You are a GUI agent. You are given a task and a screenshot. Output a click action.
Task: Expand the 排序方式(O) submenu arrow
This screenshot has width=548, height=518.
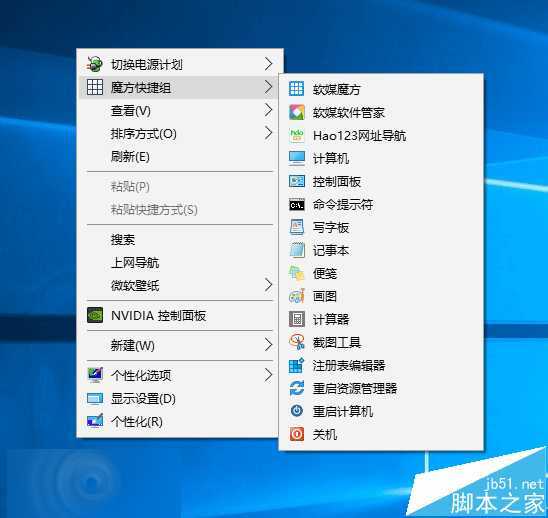pyautogui.click(x=268, y=133)
